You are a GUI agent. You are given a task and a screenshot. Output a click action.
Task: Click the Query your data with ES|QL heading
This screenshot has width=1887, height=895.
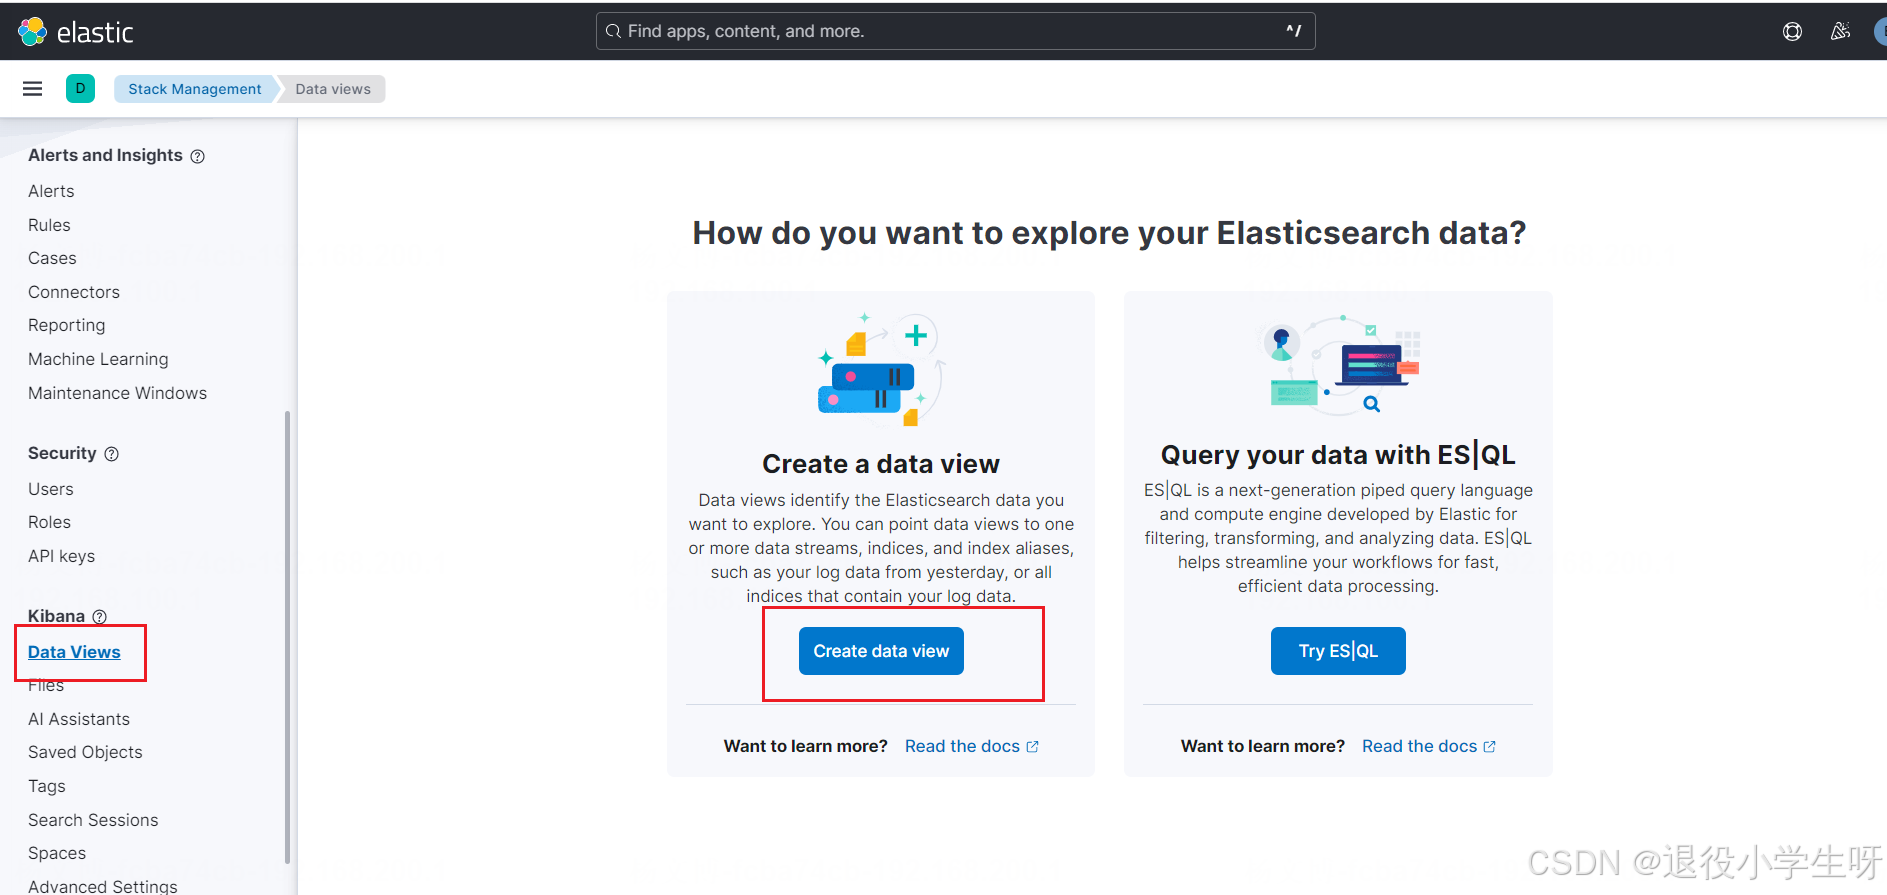click(x=1338, y=455)
